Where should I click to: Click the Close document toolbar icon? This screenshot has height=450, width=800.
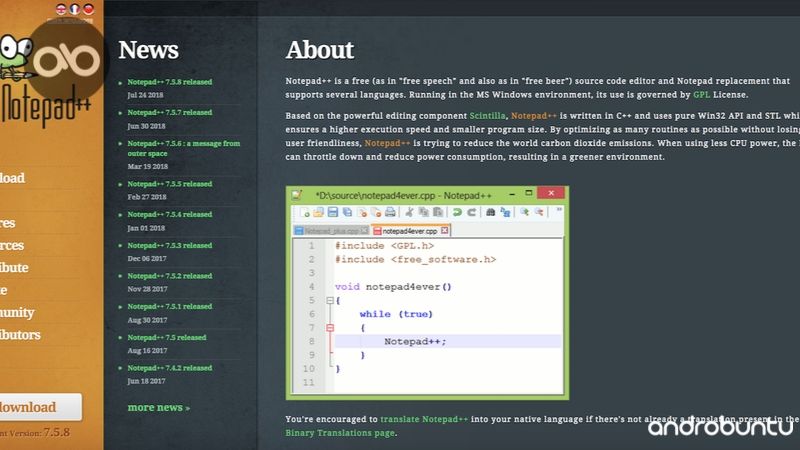pos(362,212)
